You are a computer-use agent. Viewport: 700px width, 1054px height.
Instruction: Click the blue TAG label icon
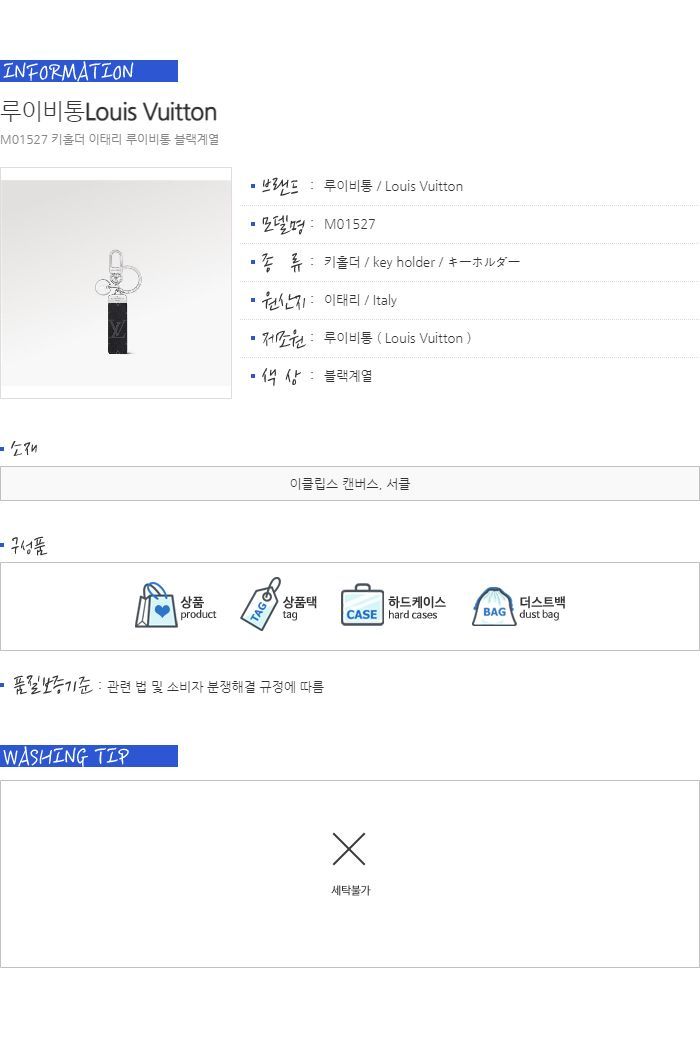tap(260, 604)
